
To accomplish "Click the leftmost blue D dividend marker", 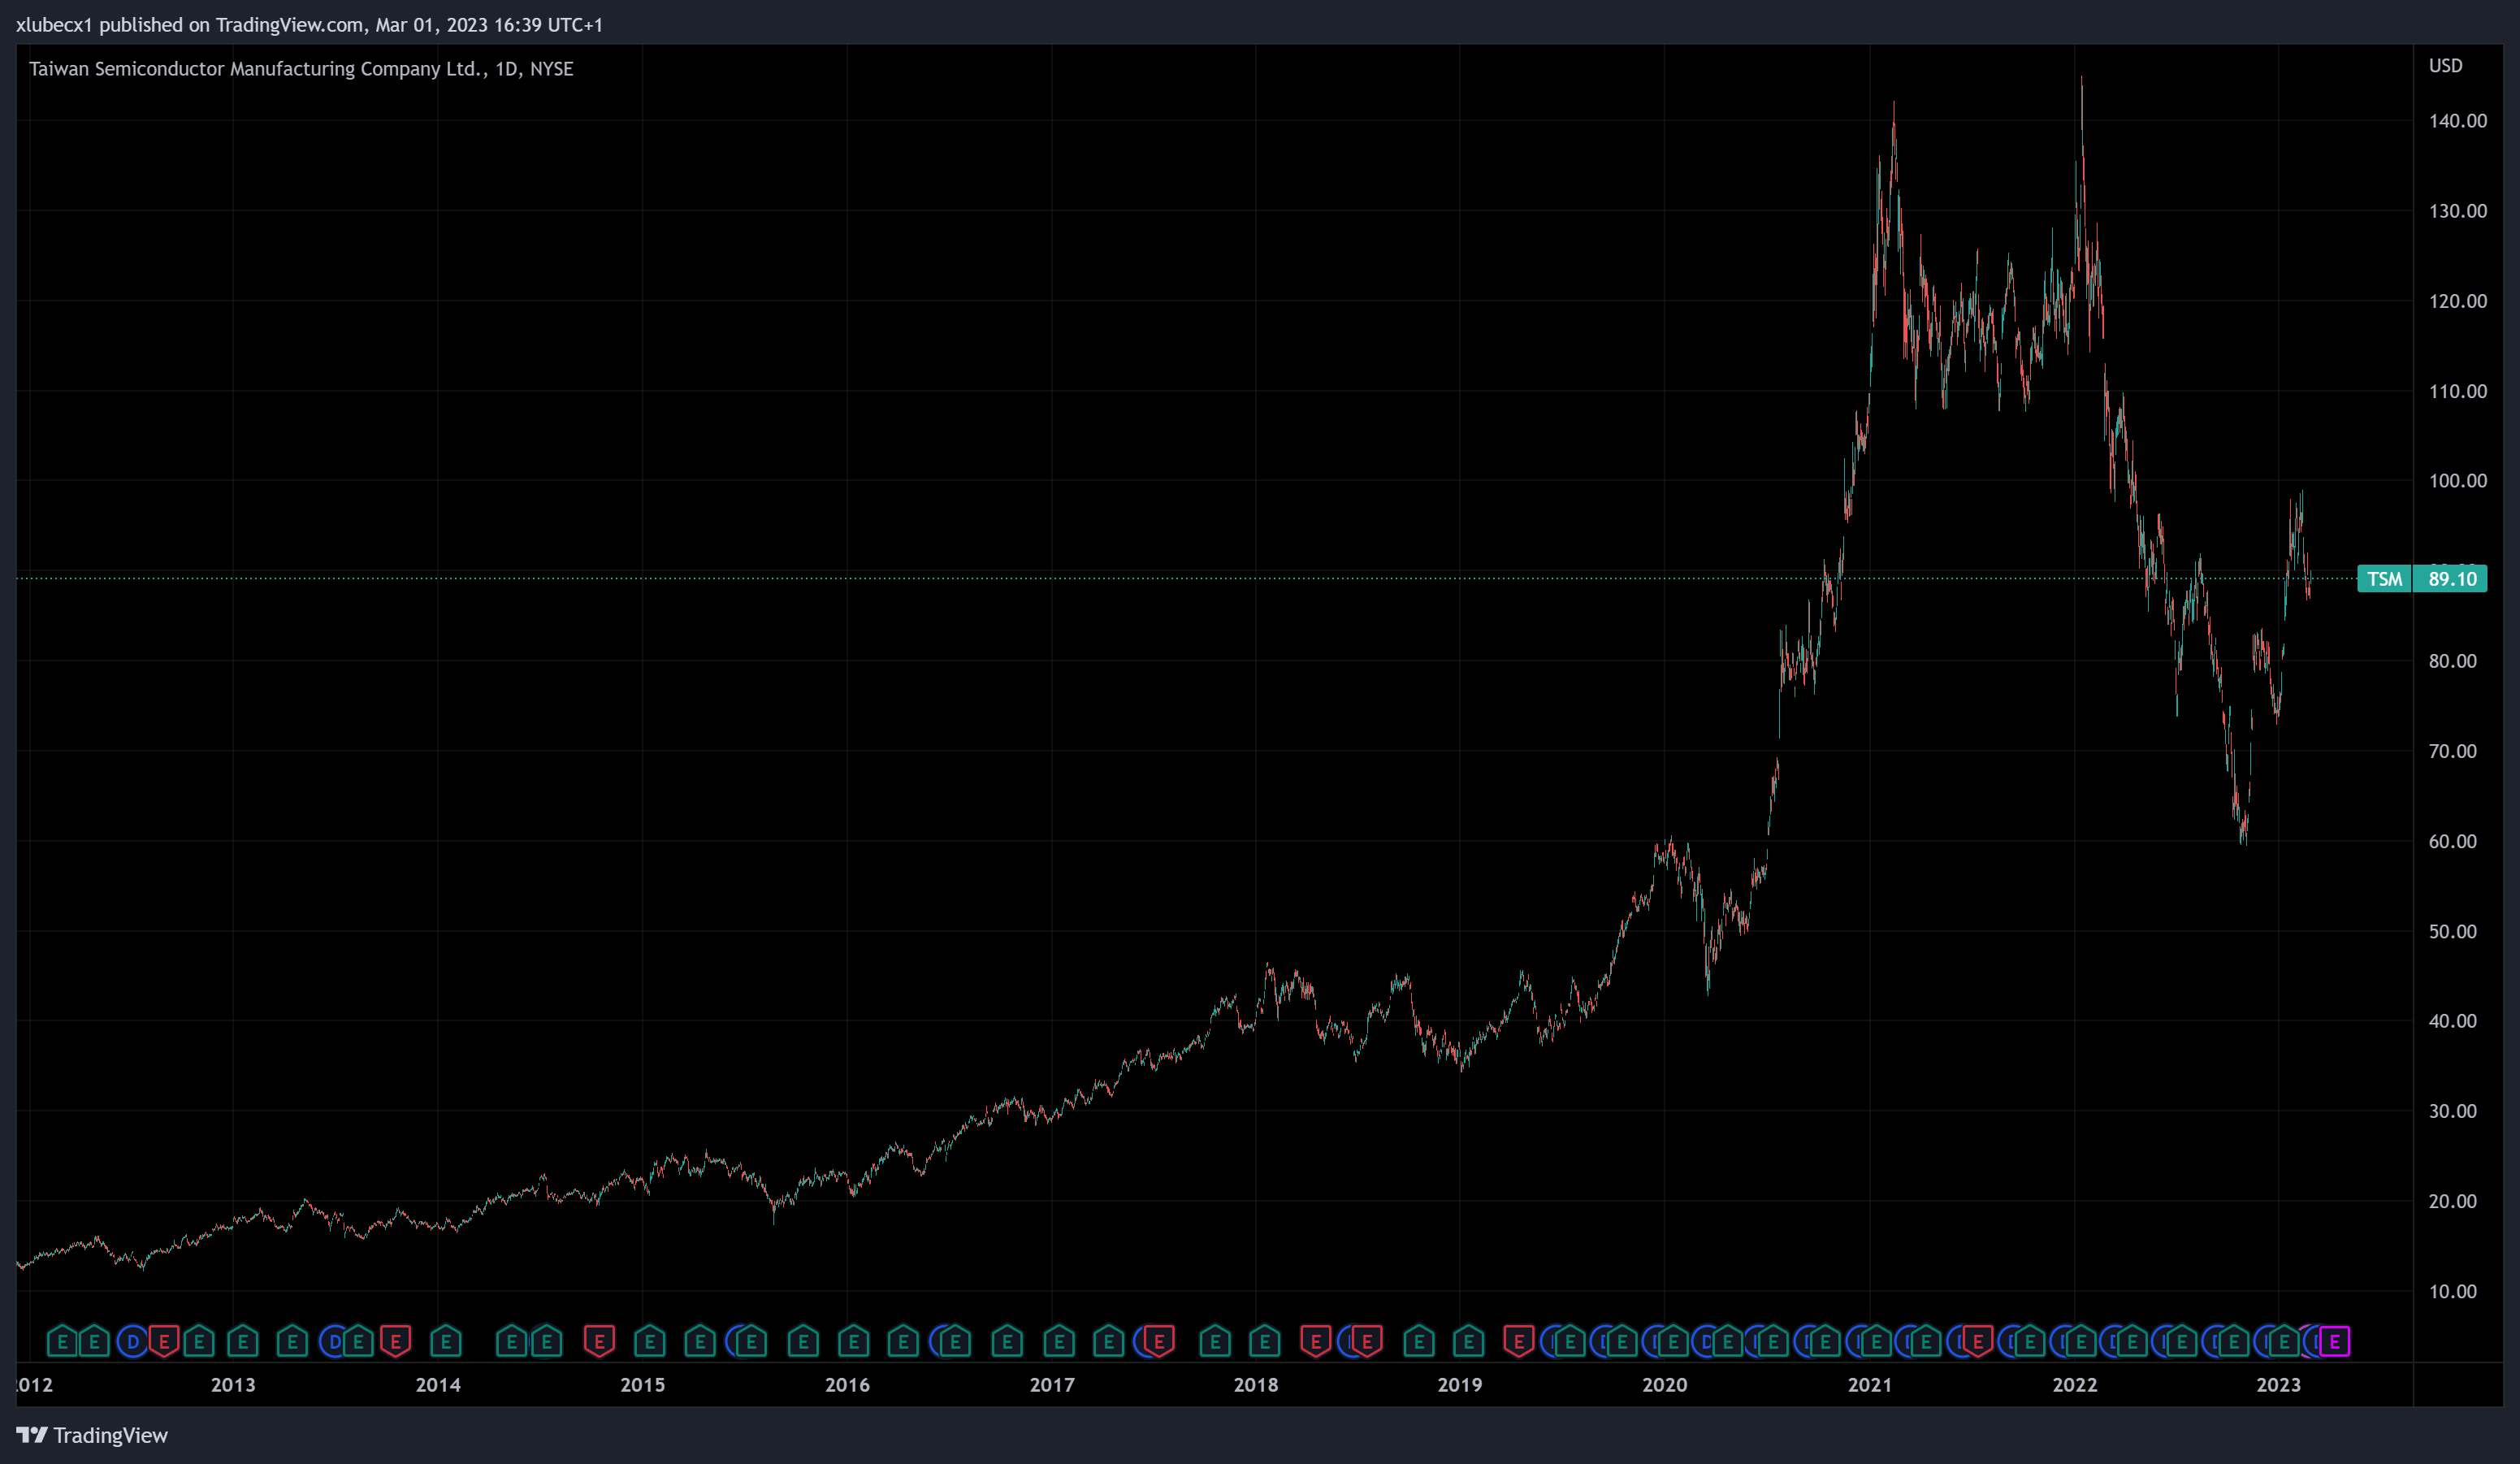I will [132, 1341].
